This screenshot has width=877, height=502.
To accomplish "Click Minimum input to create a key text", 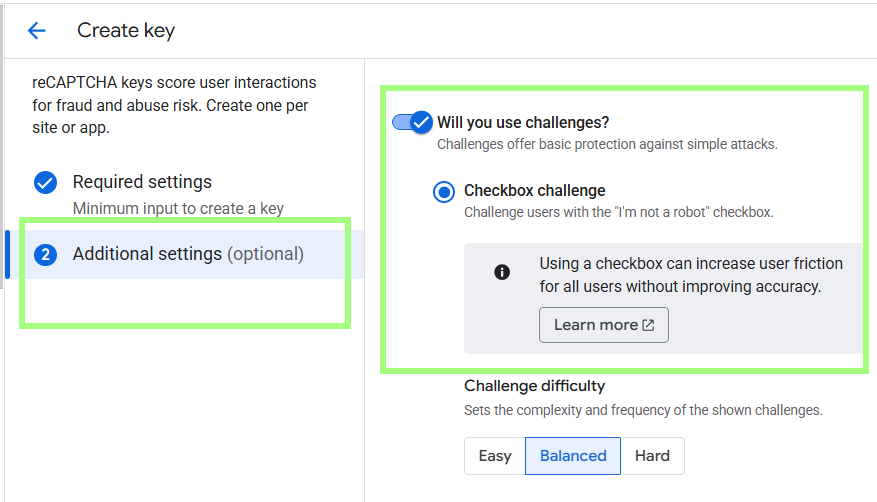I will (x=178, y=209).
